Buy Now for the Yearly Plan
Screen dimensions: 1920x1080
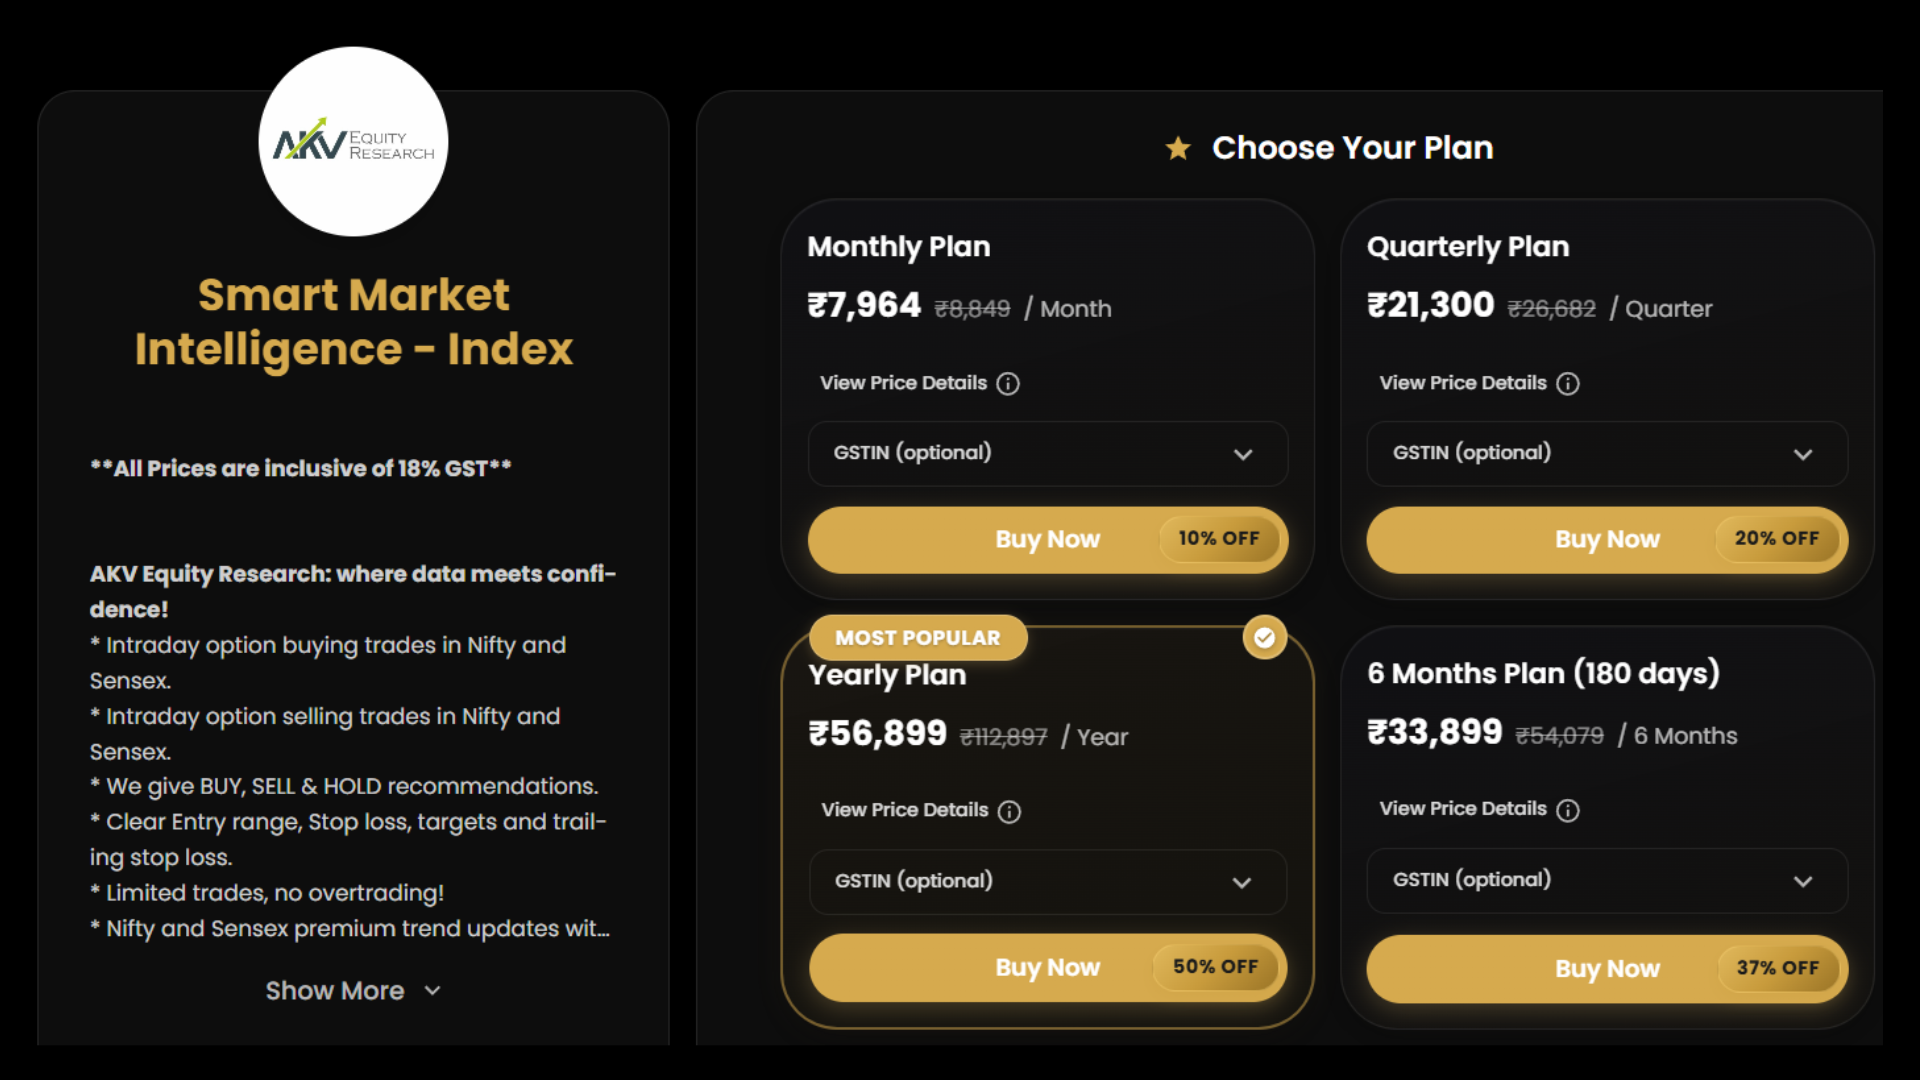coord(1047,968)
